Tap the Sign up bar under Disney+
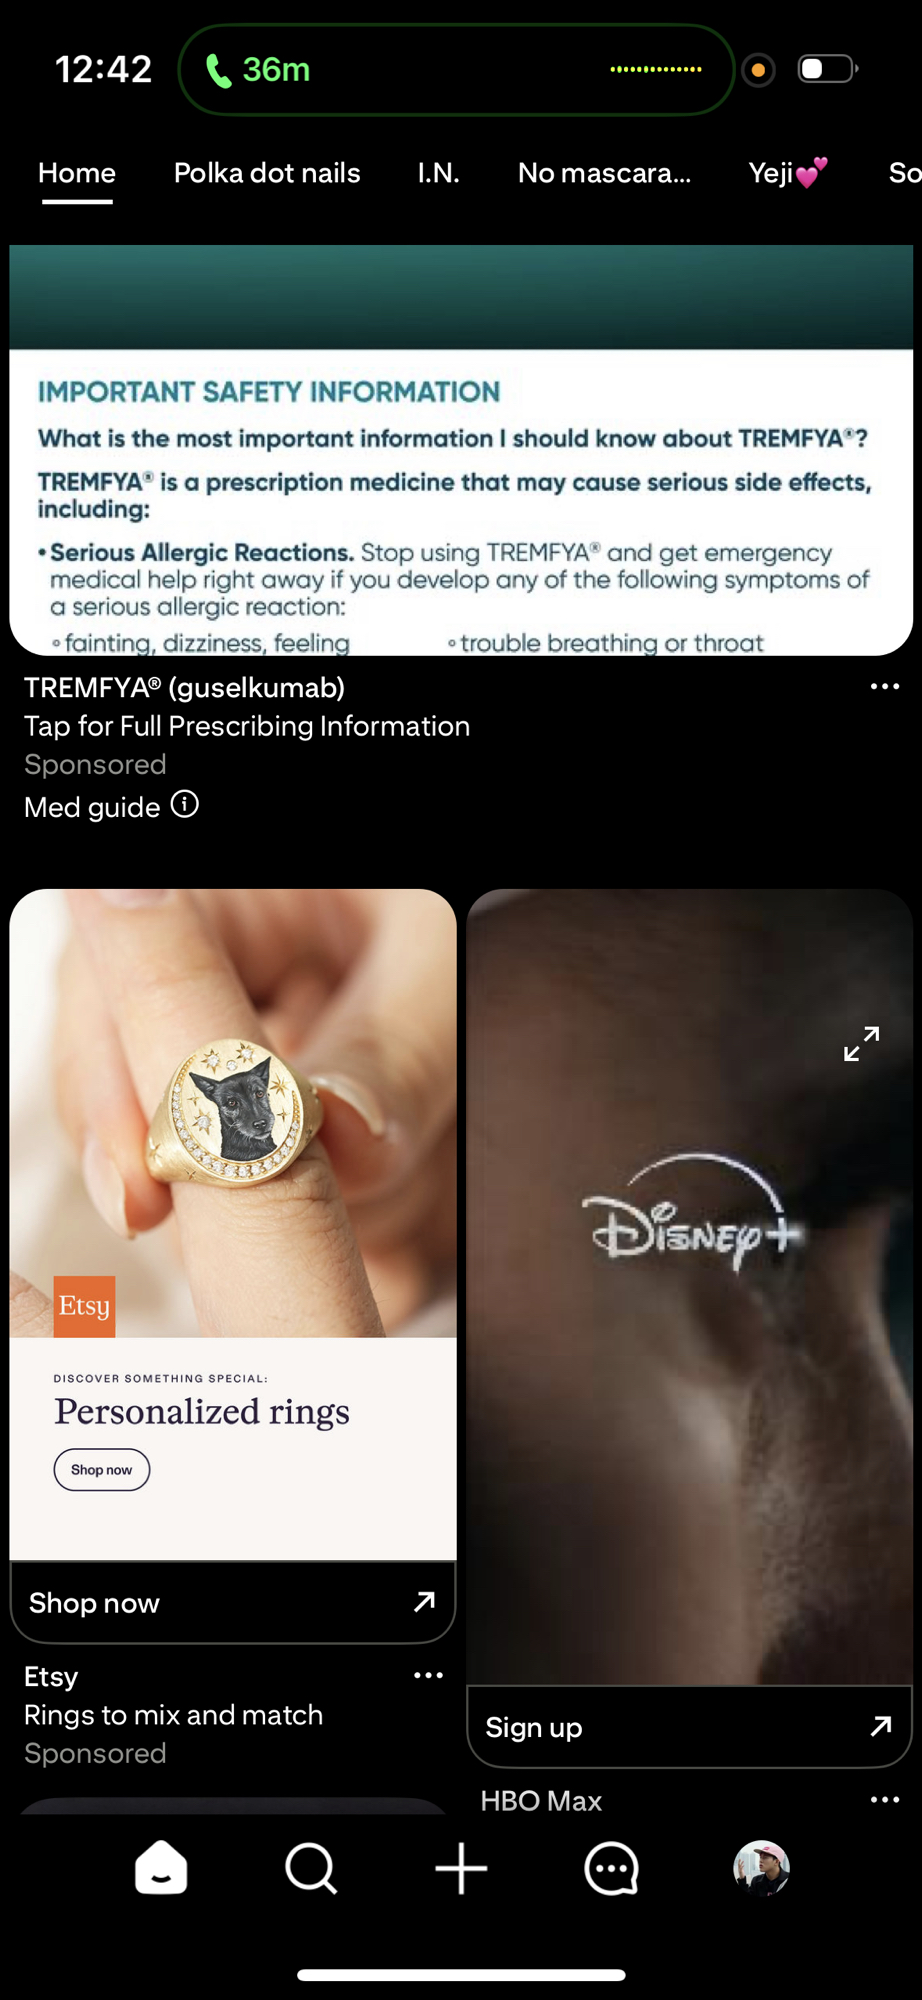This screenshot has height=2000, width=922. (x=689, y=1727)
